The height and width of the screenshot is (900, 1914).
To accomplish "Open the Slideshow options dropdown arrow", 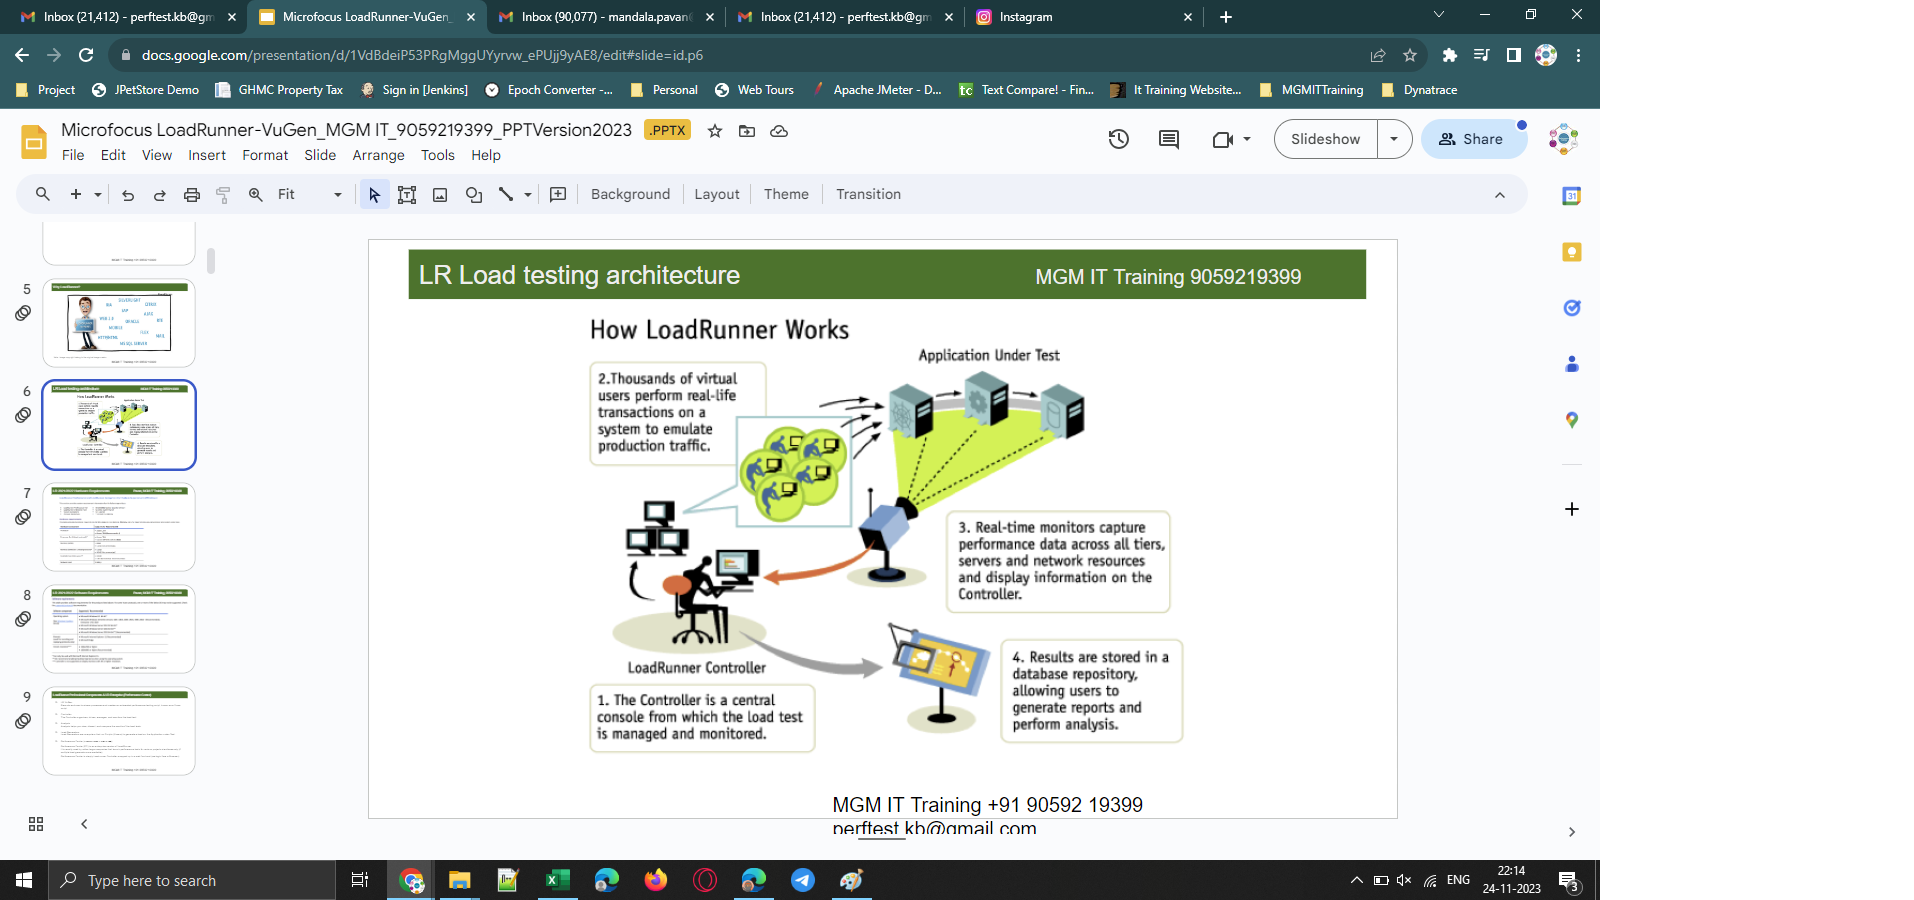I will (1394, 139).
